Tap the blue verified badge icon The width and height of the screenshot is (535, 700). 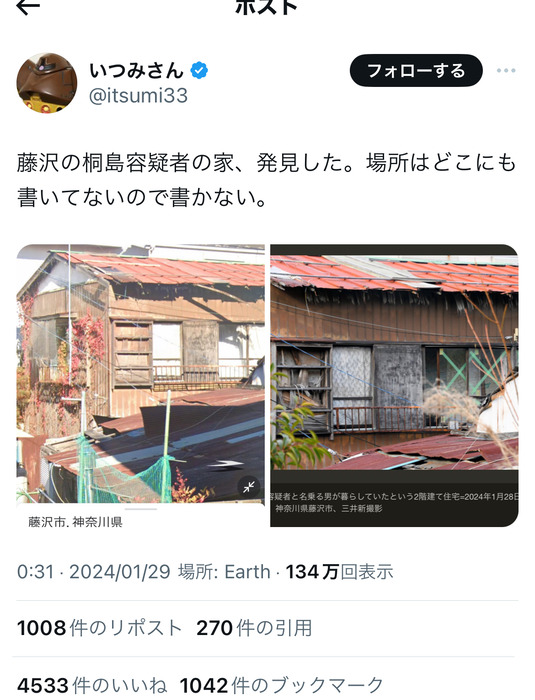(x=199, y=71)
